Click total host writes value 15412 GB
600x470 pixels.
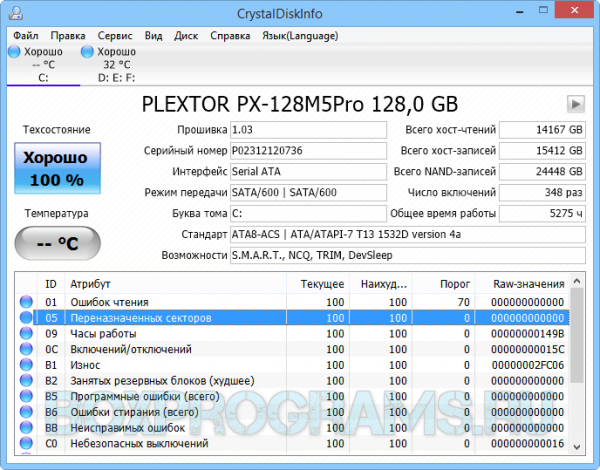coord(542,151)
